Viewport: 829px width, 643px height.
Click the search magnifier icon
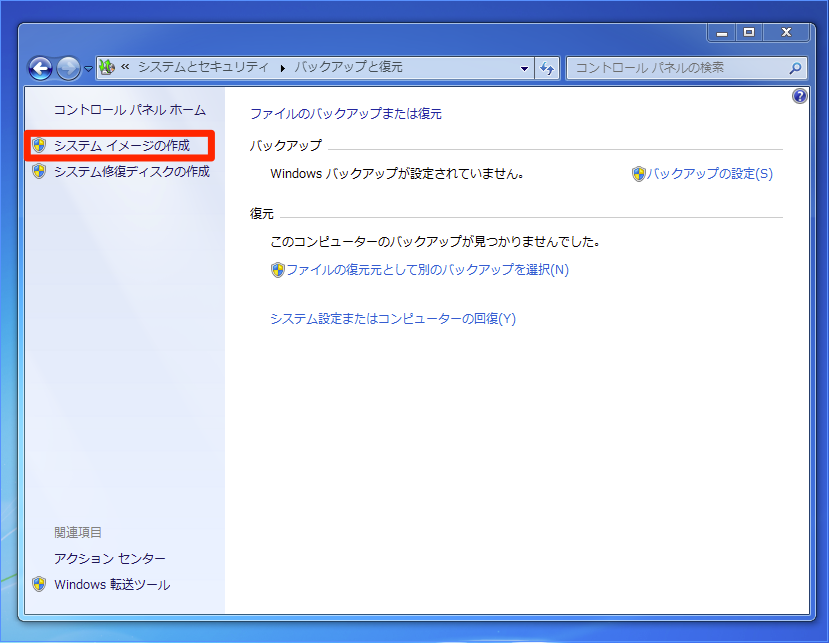pyautogui.click(x=795, y=68)
